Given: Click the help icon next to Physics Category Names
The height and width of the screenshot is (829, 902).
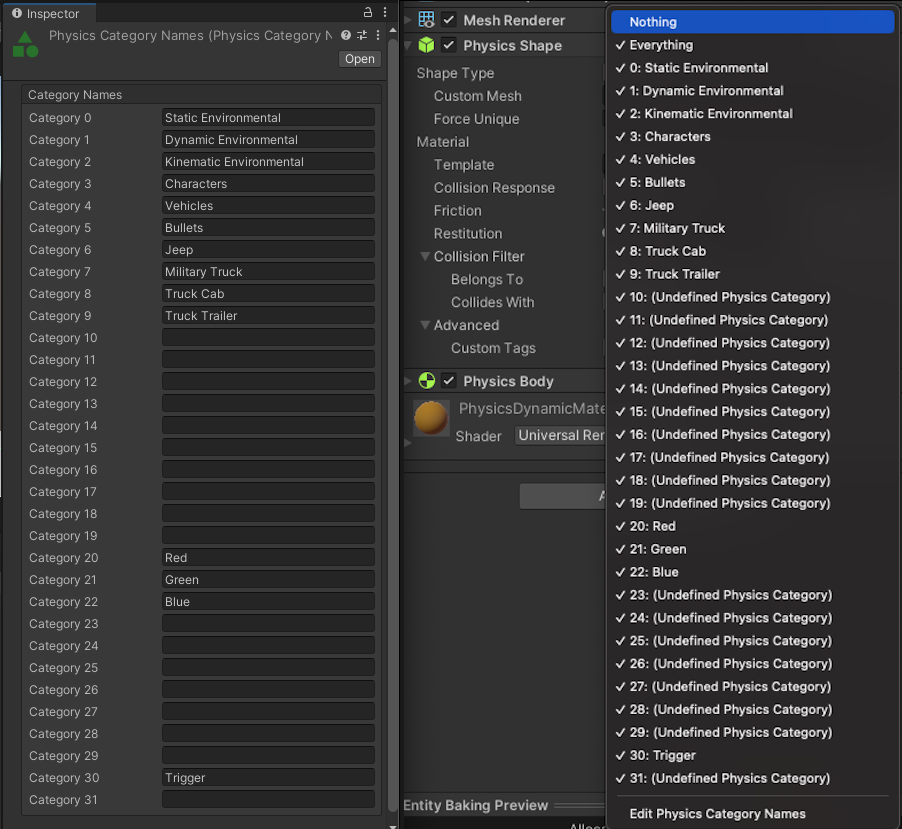Looking at the screenshot, I should tap(345, 35).
